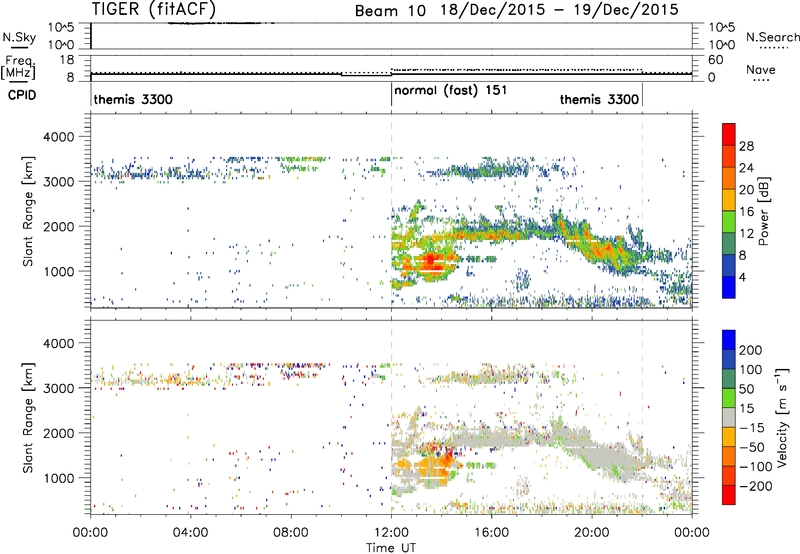Click the N.Sky legend label
The height and width of the screenshot is (554, 800).
(x=19, y=37)
